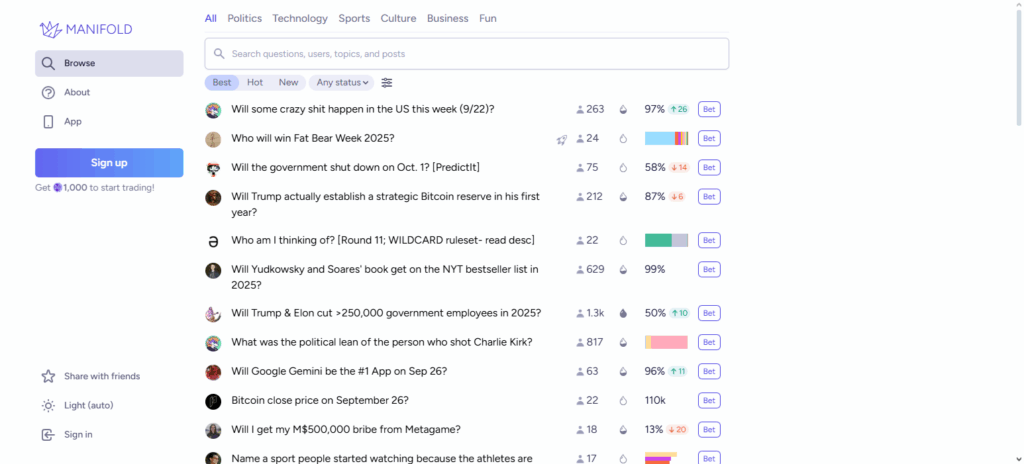The image size is (1024, 464).
Task: Focus the search questions input field
Action: [x=467, y=54]
